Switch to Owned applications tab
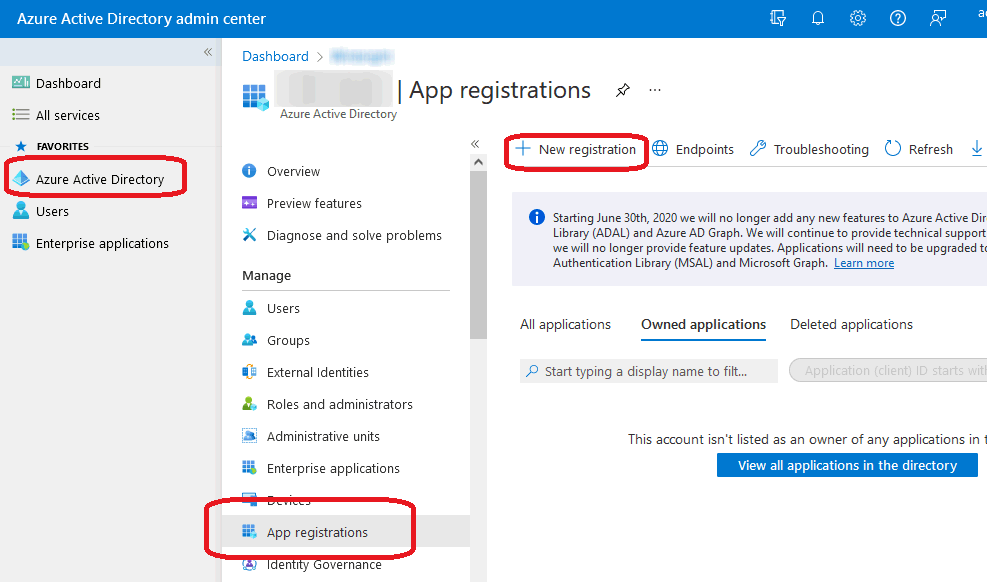Viewport: 988px width, 582px height. click(703, 324)
